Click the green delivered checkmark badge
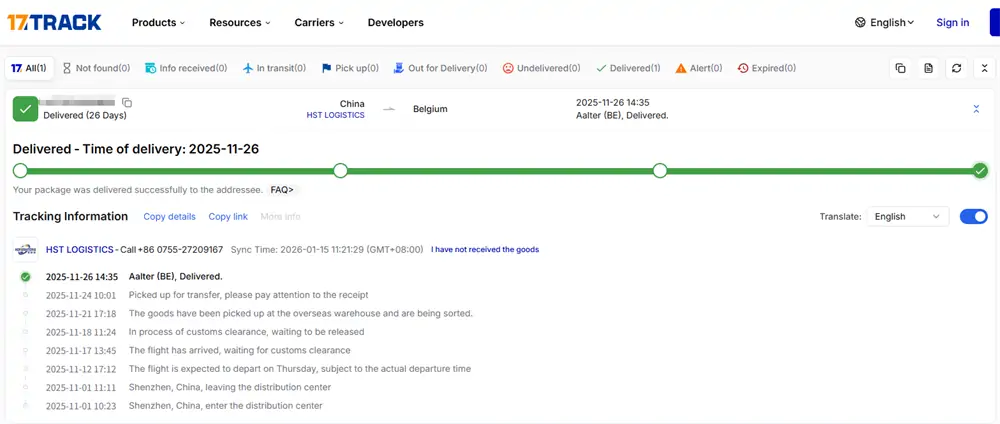1000x424 pixels. 25,108
